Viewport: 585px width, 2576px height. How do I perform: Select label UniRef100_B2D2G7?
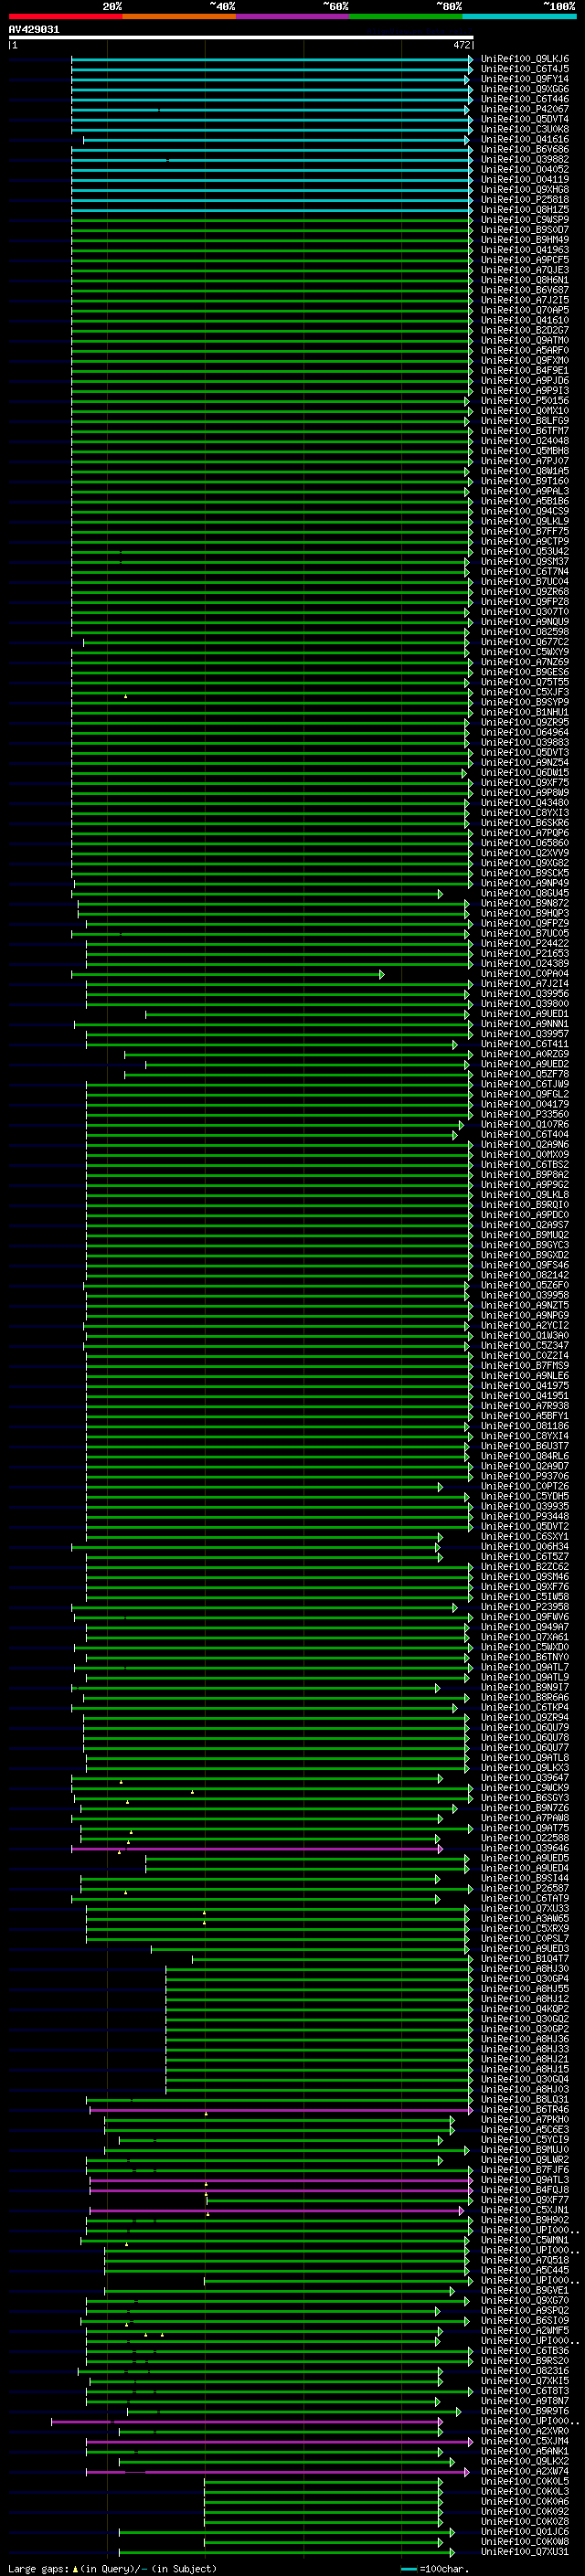coord(525,330)
